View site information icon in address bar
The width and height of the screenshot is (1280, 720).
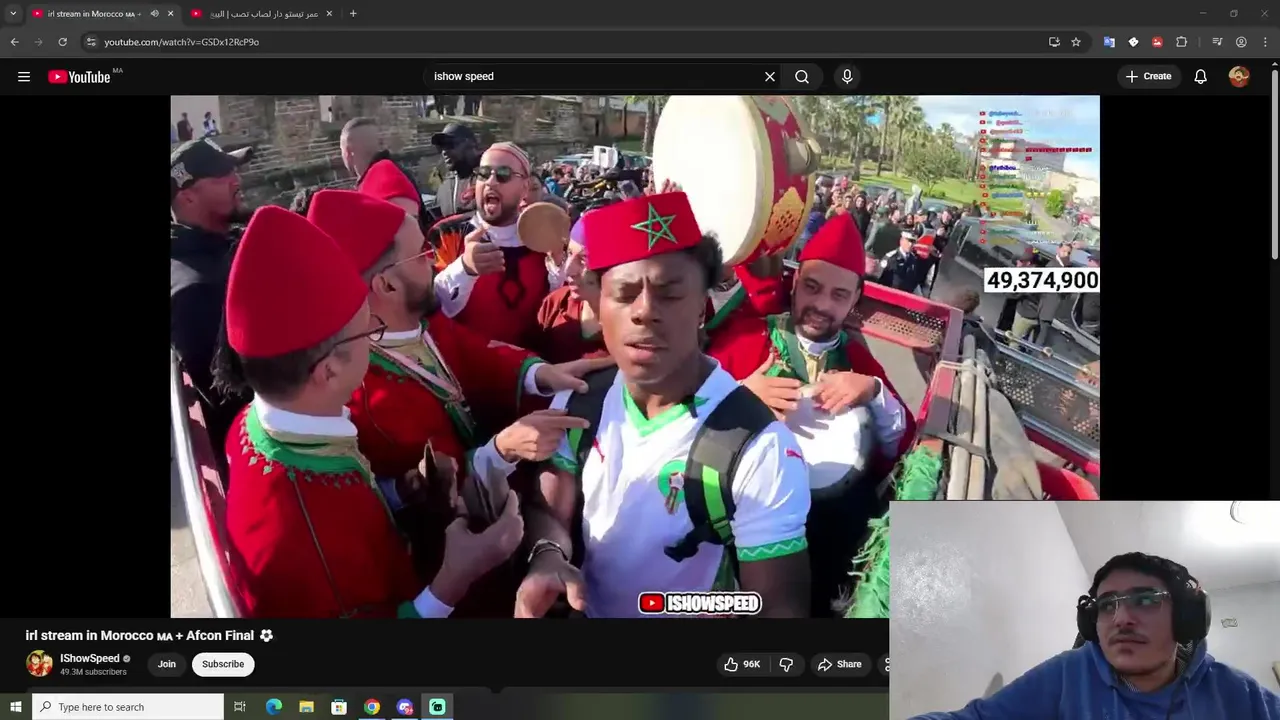click(x=91, y=42)
